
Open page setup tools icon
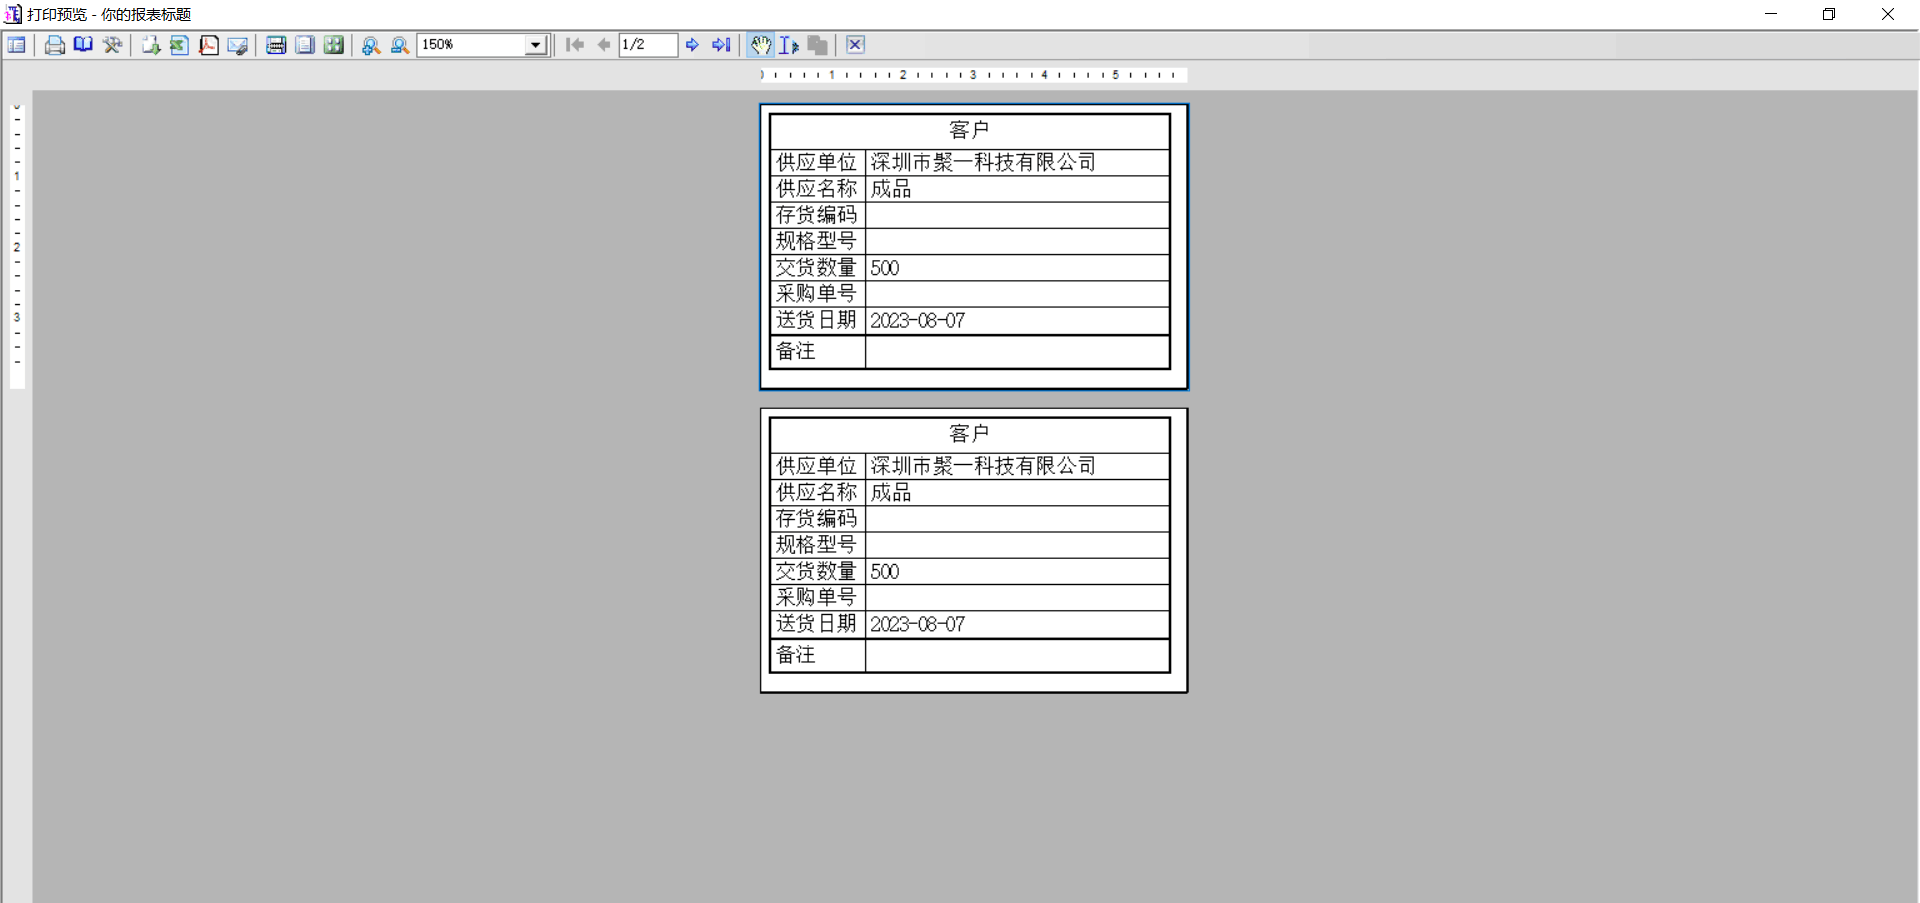pos(112,45)
